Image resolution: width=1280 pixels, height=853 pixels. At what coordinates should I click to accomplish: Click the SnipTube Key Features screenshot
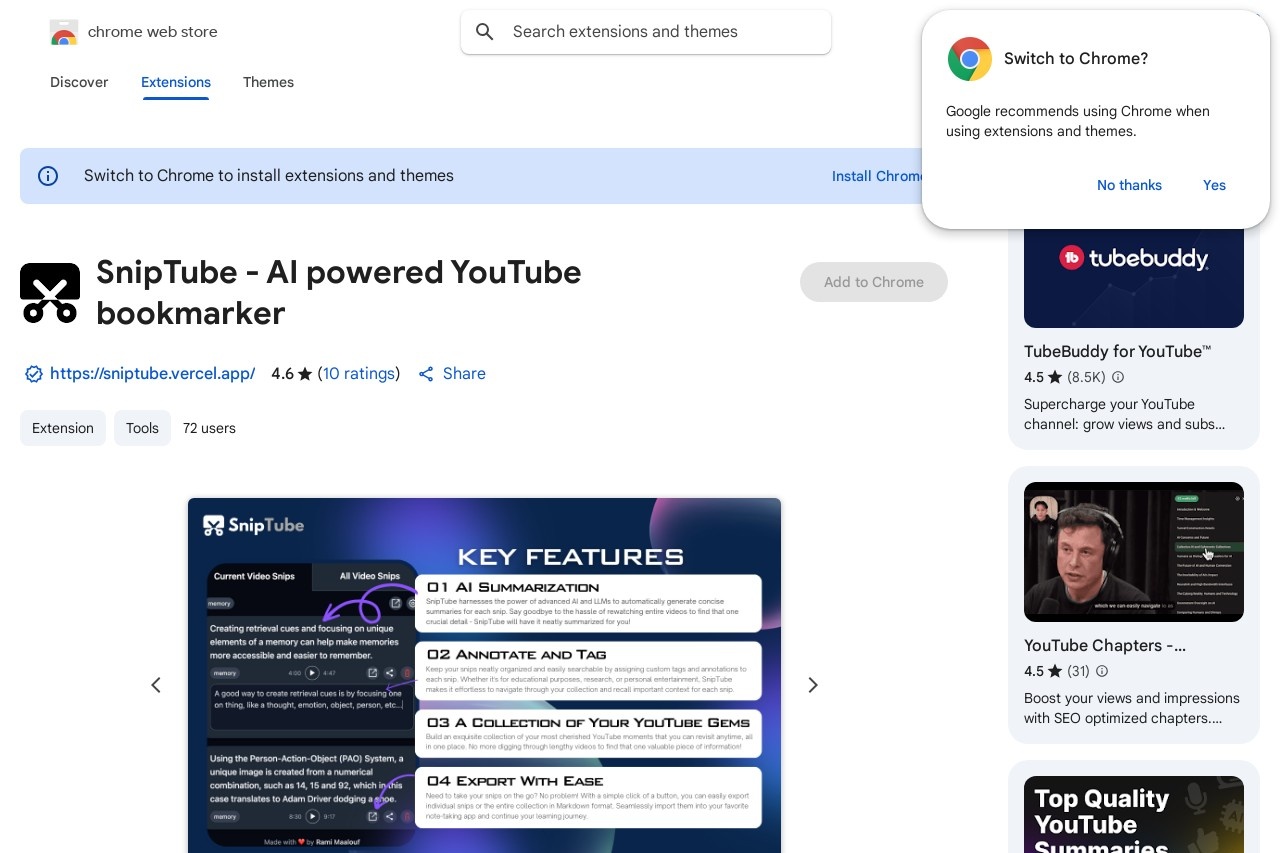[x=484, y=675]
